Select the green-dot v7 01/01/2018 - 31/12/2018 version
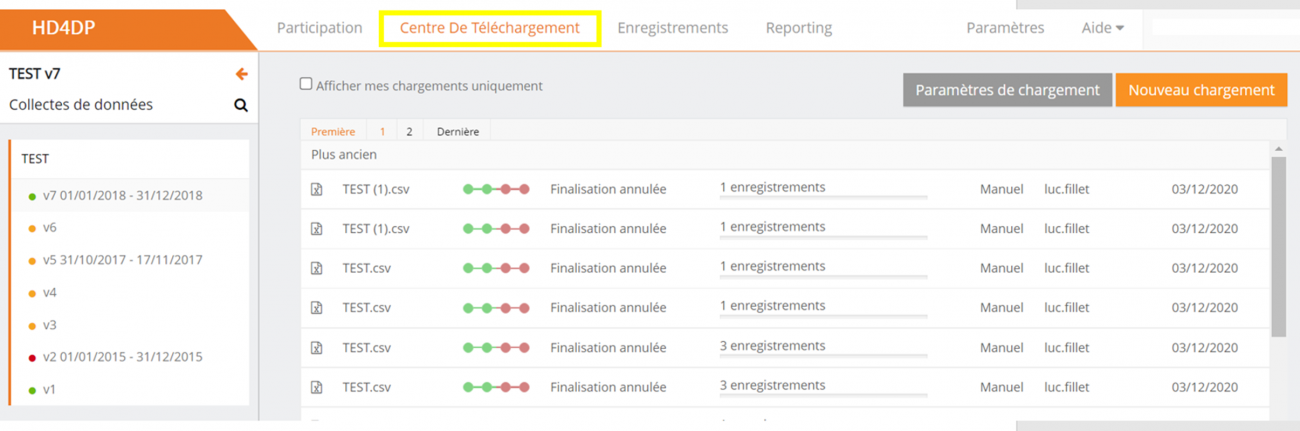This screenshot has width=1300, height=431. [122, 195]
